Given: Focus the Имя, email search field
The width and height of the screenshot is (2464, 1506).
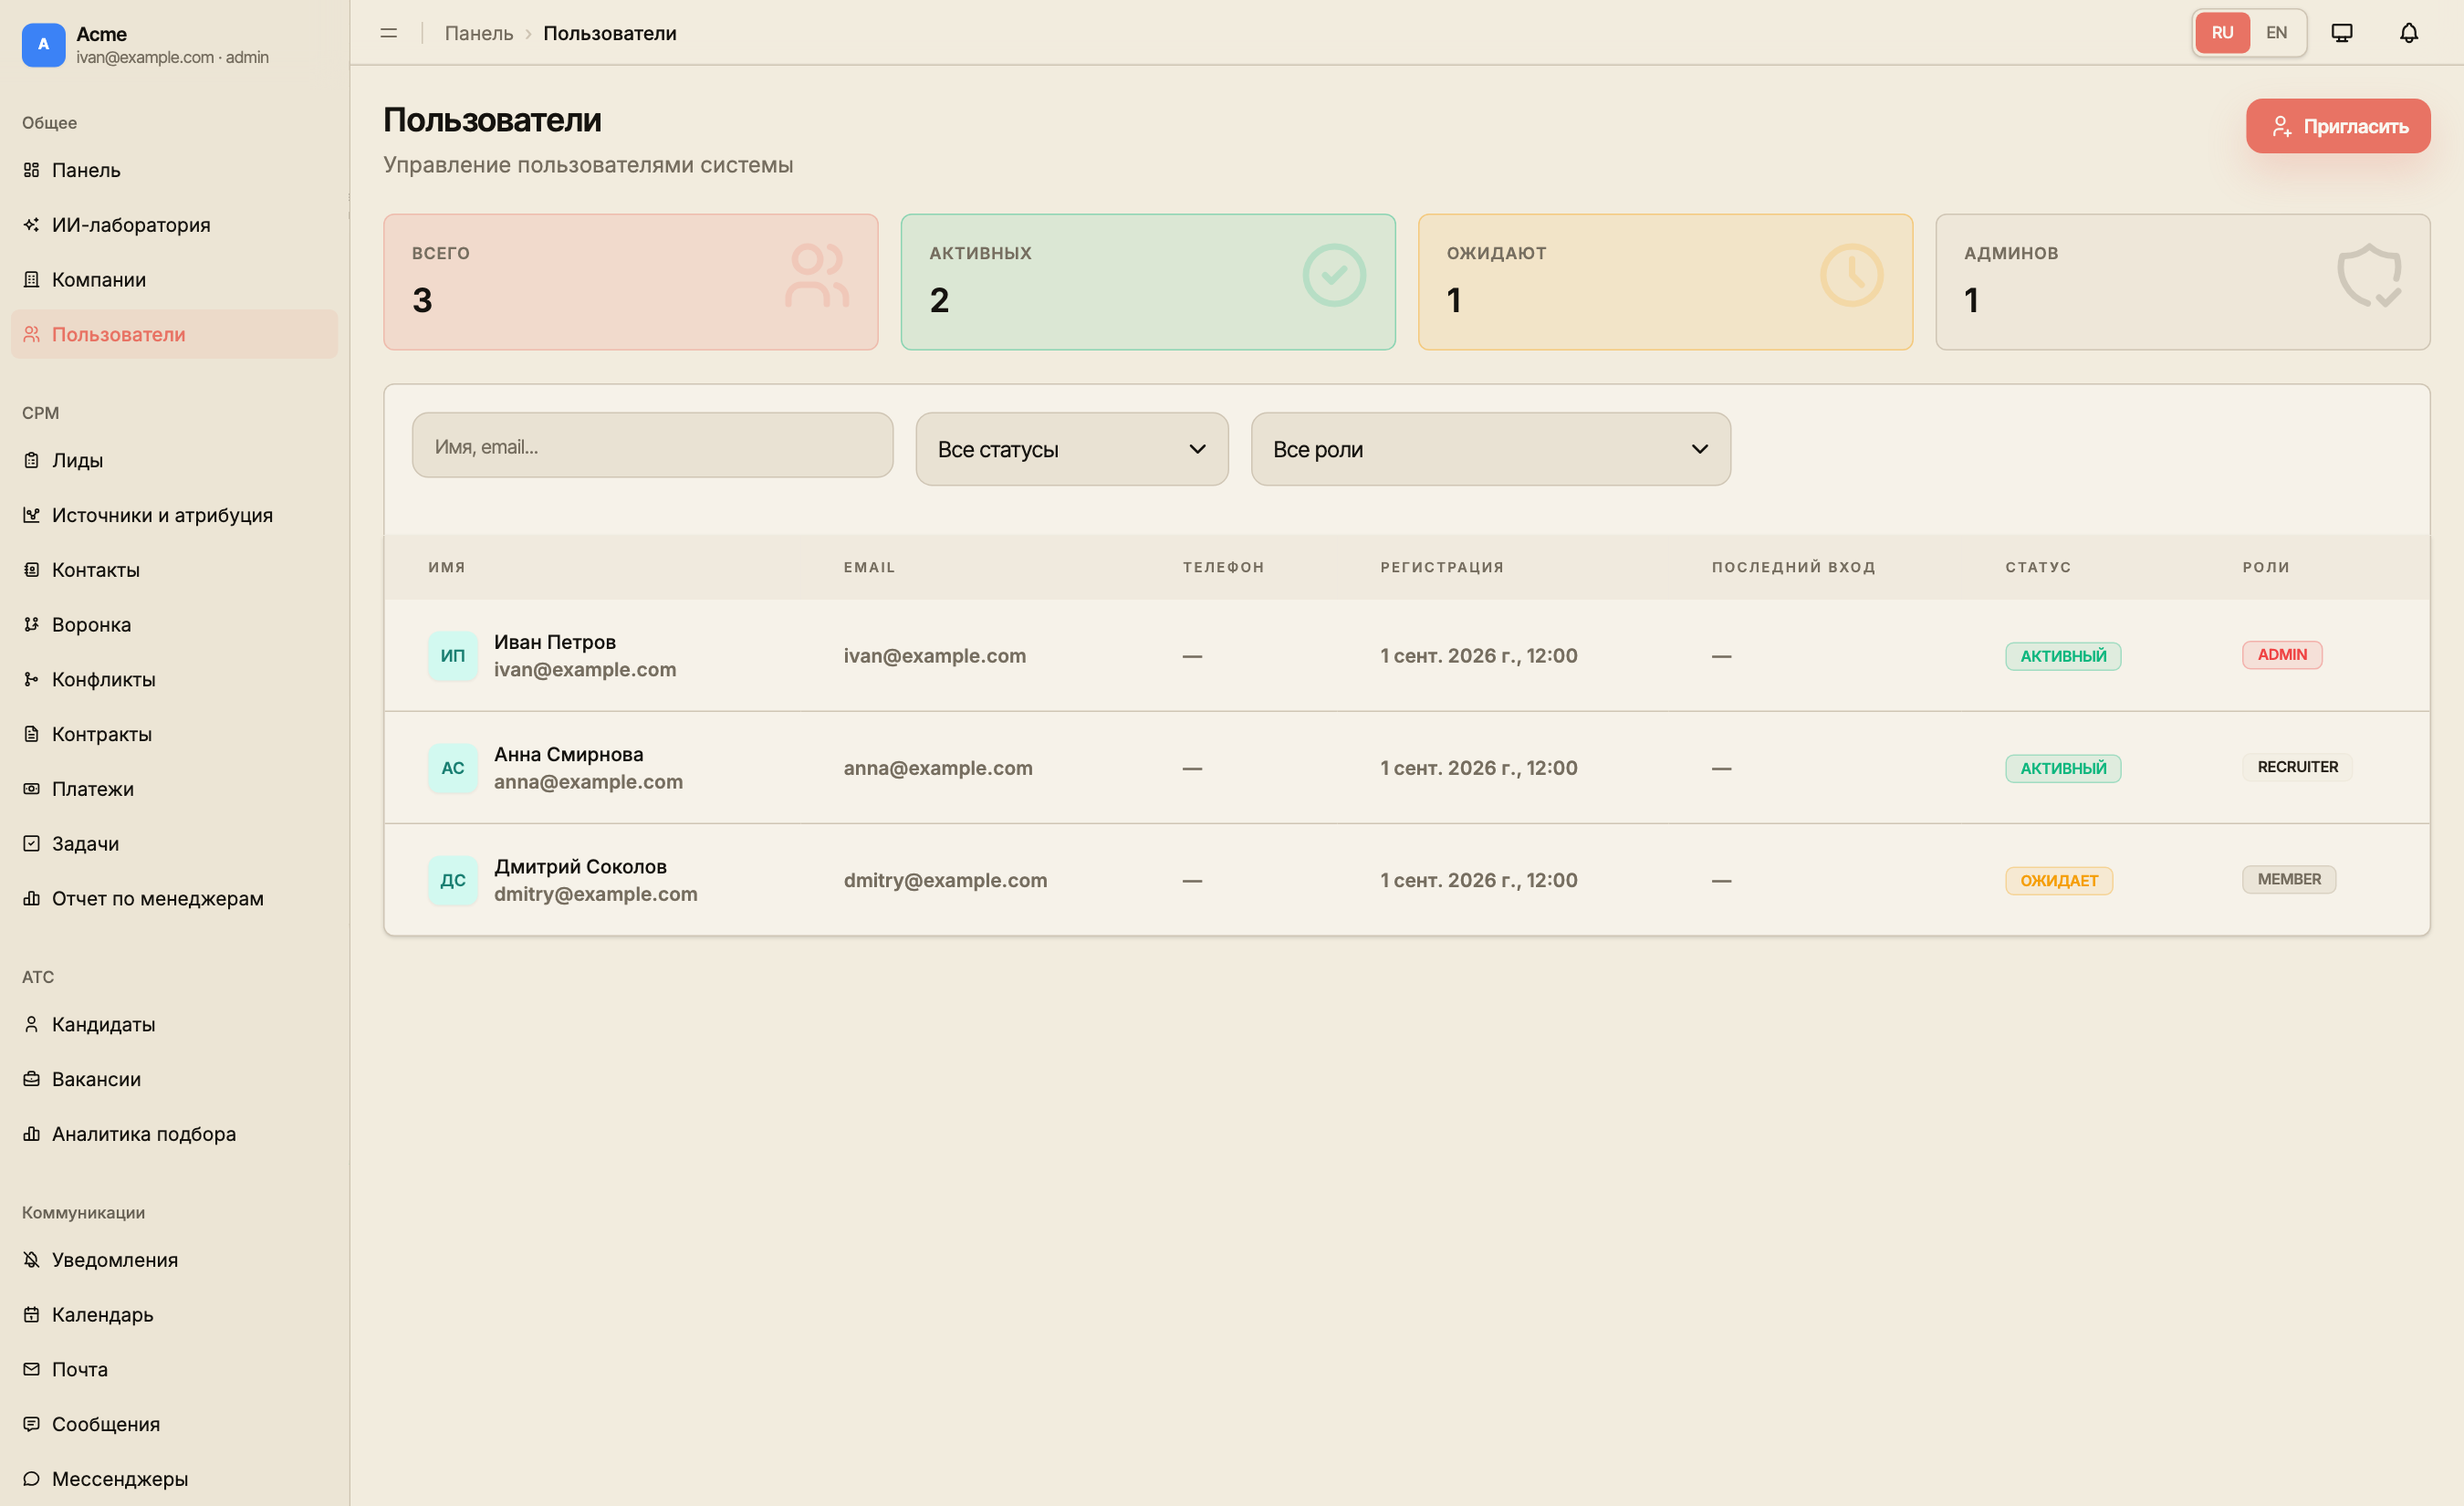Looking at the screenshot, I should click(x=652, y=445).
